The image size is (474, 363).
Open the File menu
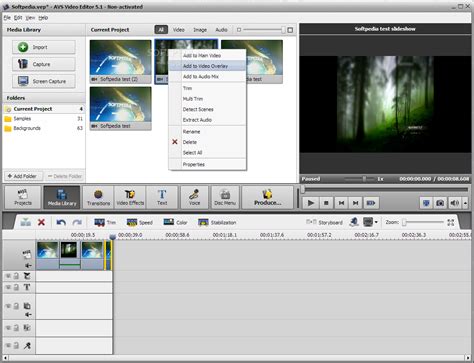7,18
